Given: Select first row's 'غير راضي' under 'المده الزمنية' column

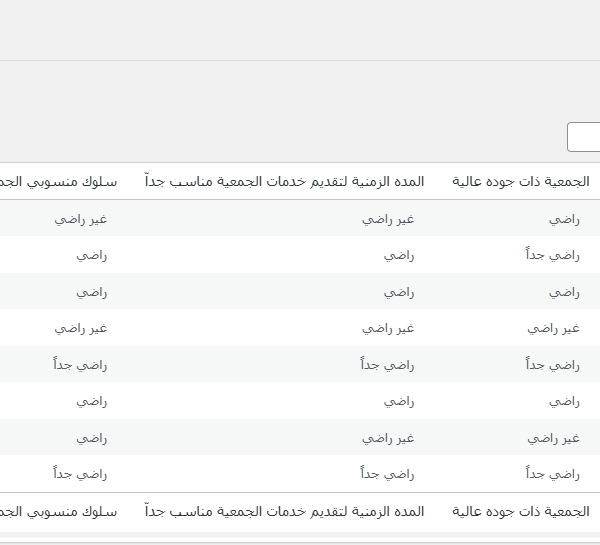Looking at the screenshot, I should pos(388,220).
